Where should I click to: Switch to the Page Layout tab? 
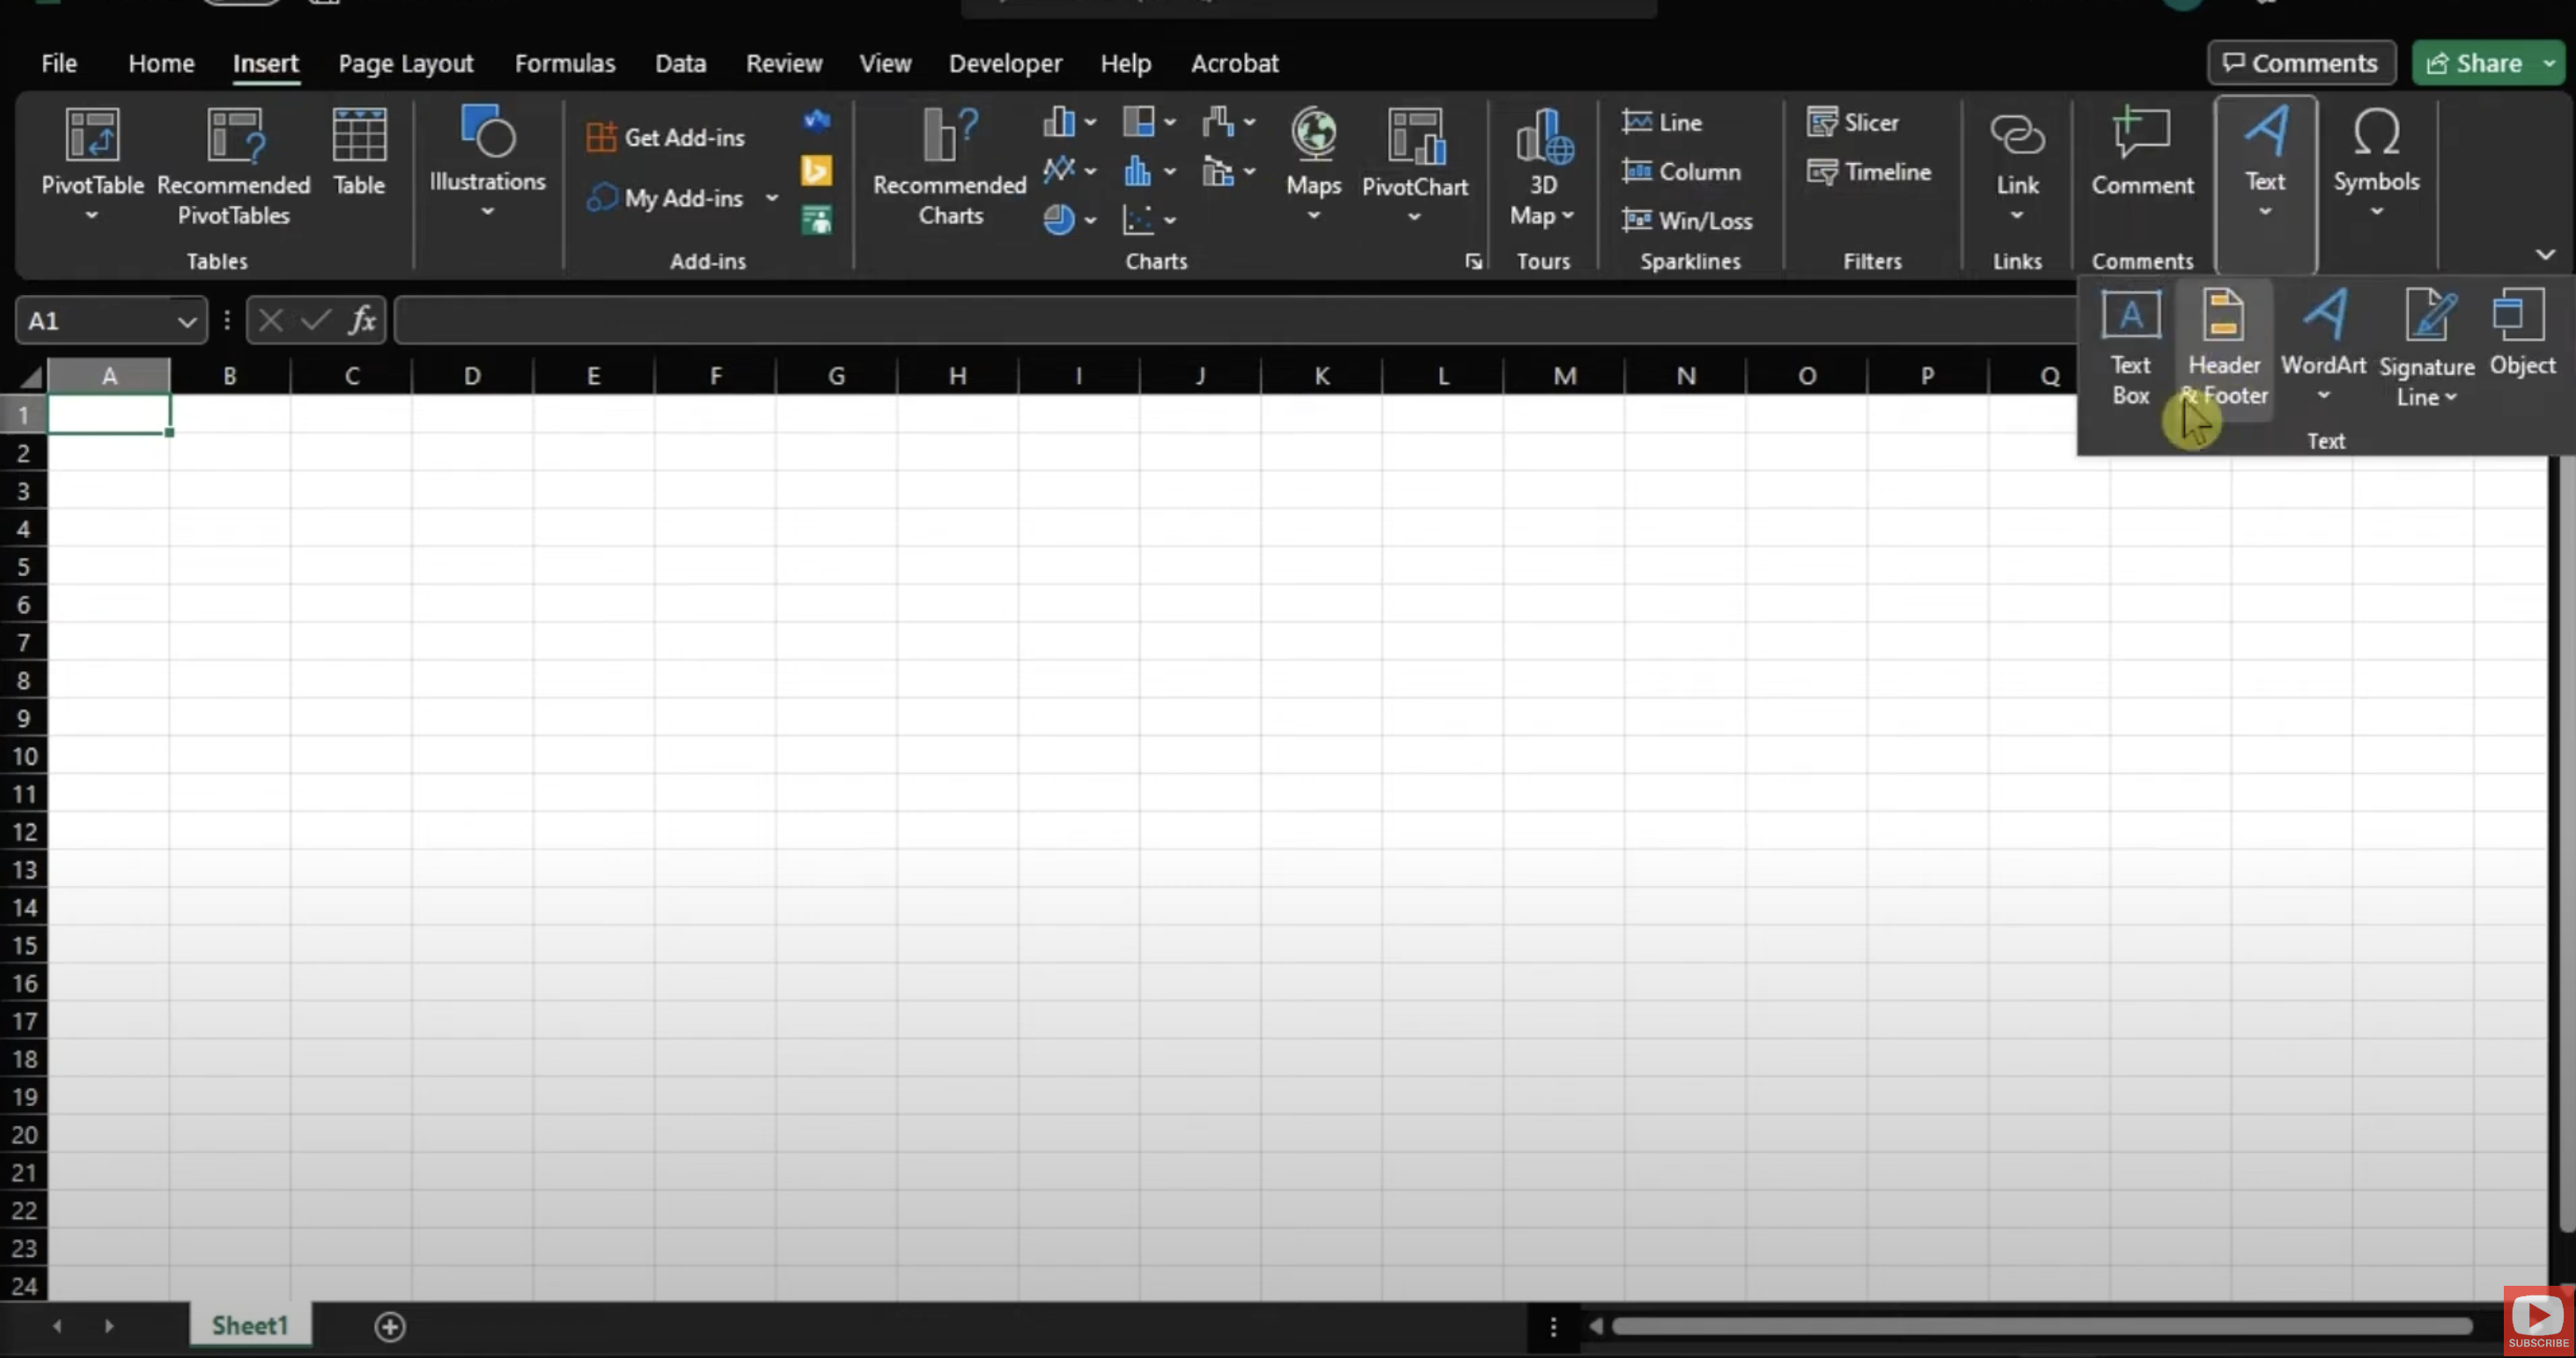click(405, 64)
